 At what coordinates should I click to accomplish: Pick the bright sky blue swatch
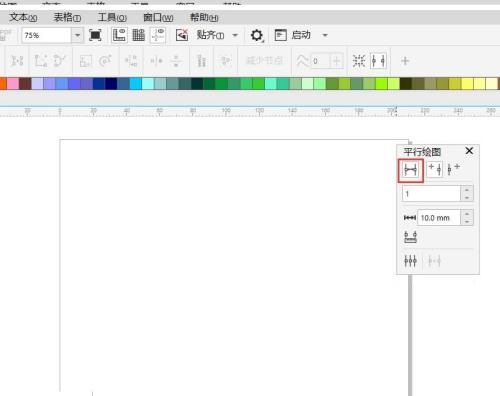click(x=136, y=83)
